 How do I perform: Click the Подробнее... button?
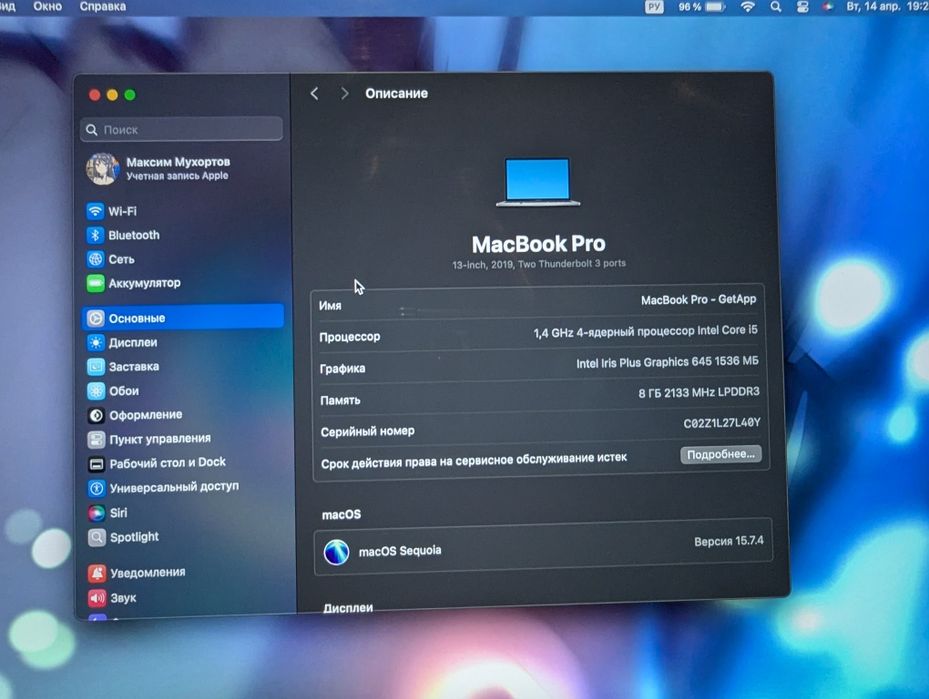click(720, 454)
